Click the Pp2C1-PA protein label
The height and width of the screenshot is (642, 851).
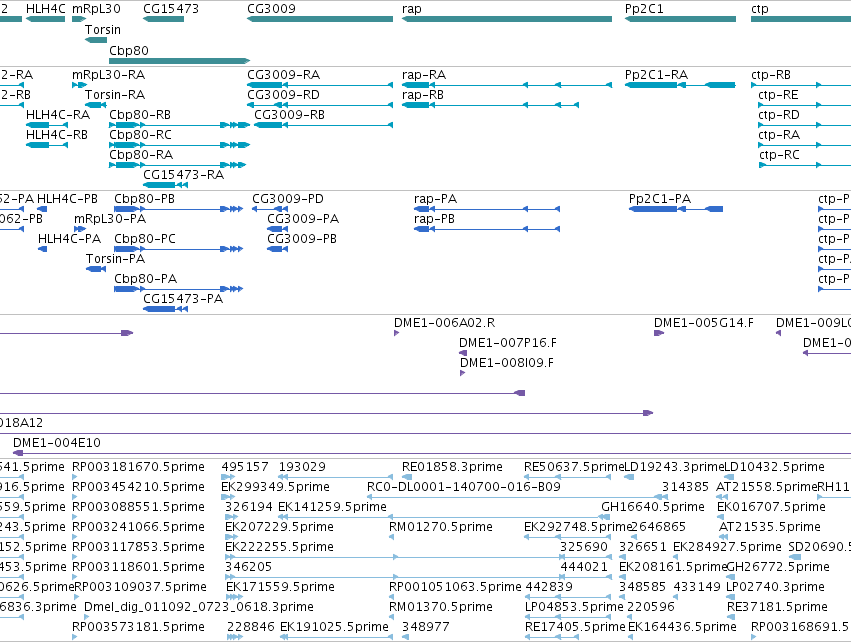(x=660, y=199)
